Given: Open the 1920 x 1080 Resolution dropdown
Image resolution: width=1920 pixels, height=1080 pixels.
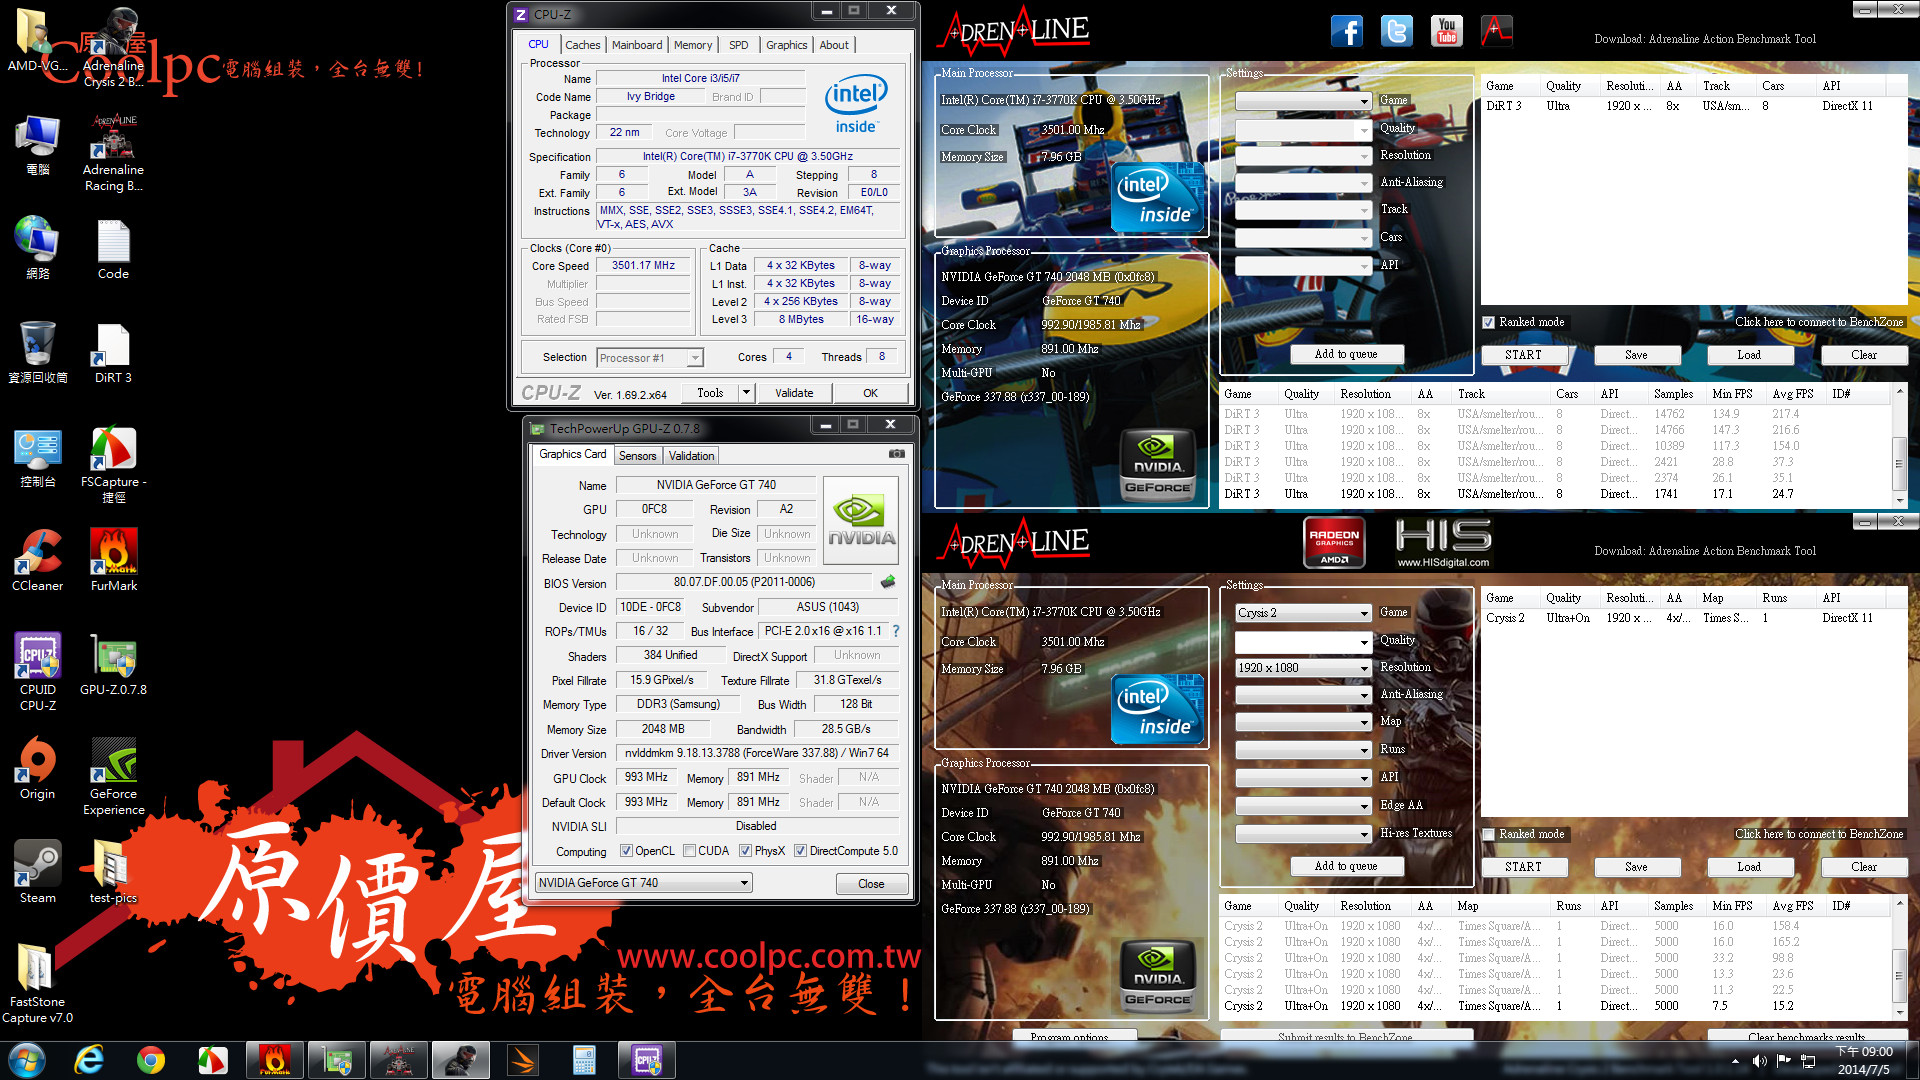Looking at the screenshot, I should 1304,668.
